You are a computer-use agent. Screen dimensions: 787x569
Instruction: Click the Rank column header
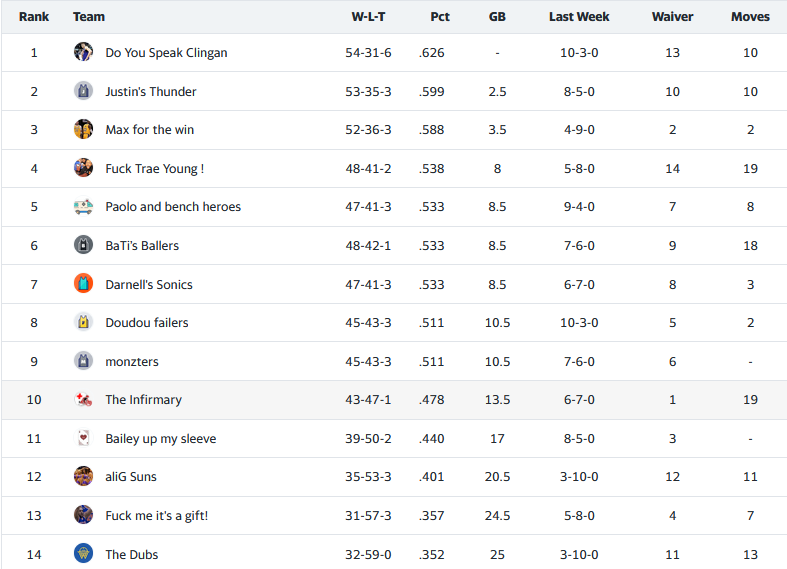point(34,17)
